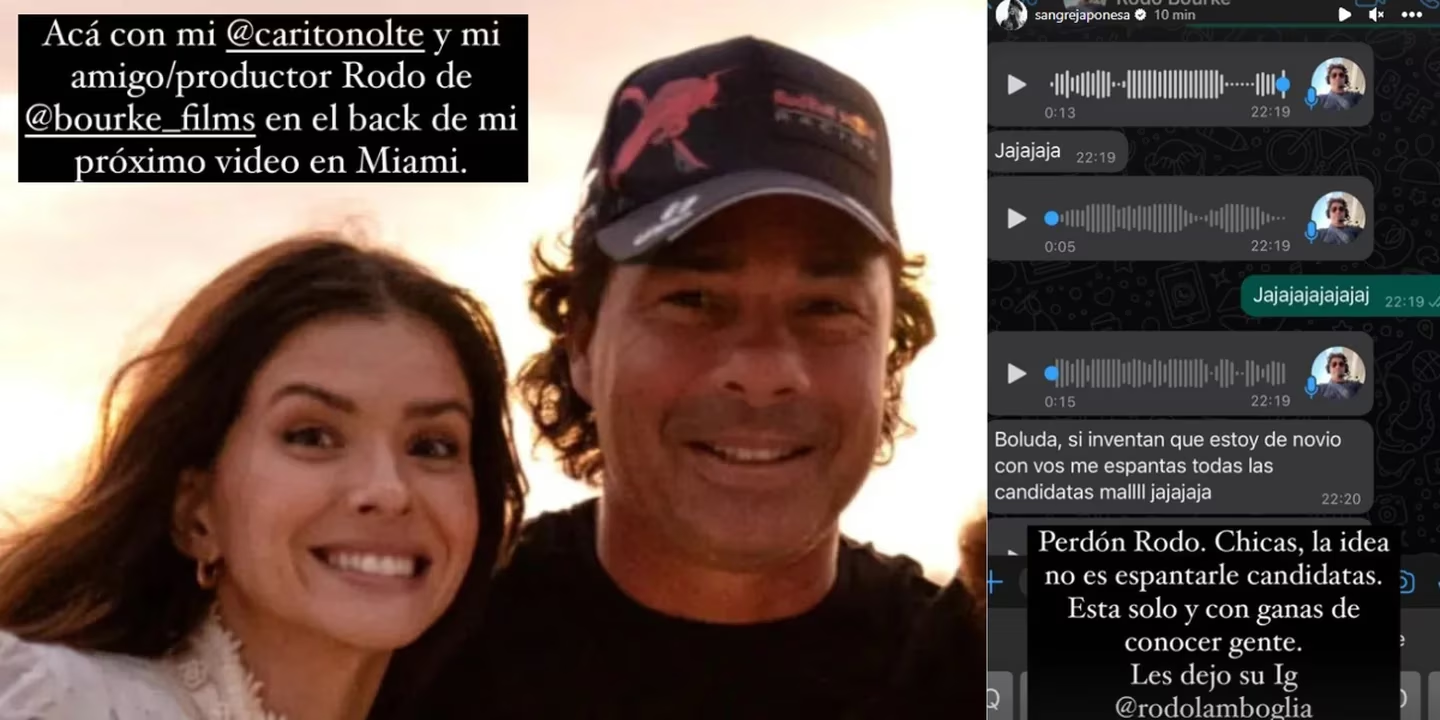Tap sender avatar on the 0:13 voice note
1440x720 pixels.
tap(1338, 83)
